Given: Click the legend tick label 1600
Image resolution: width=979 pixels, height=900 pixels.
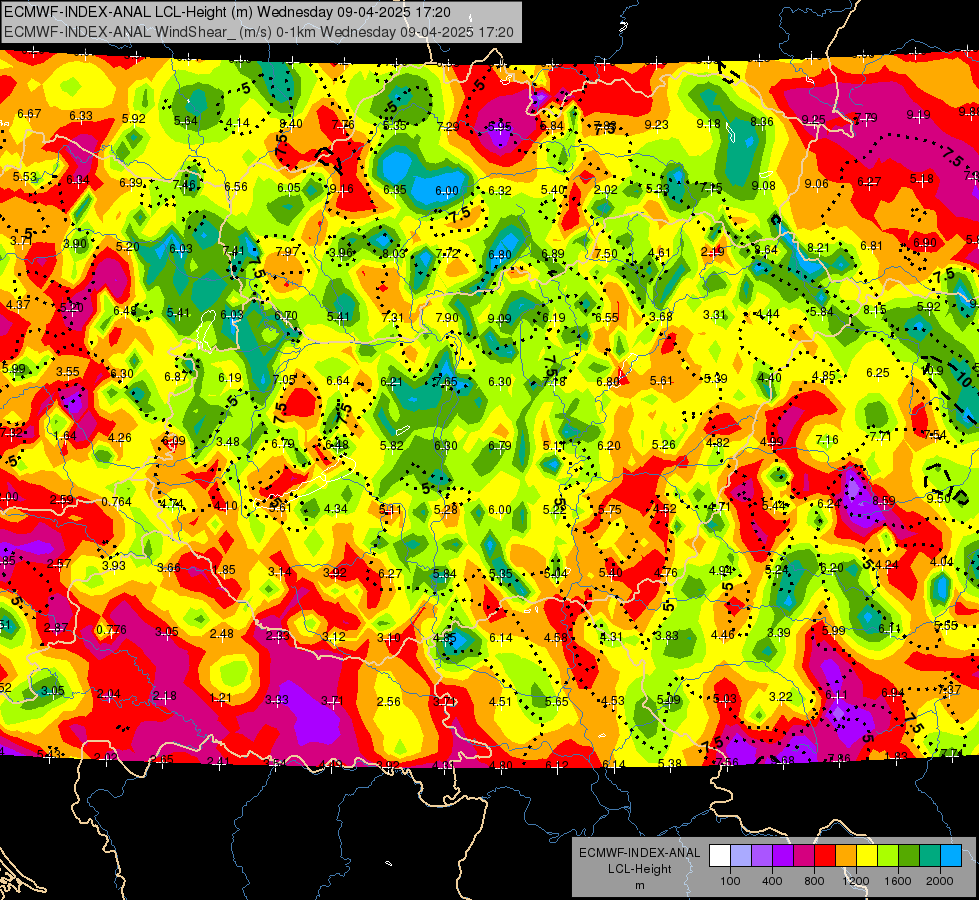Looking at the screenshot, I should (x=897, y=881).
